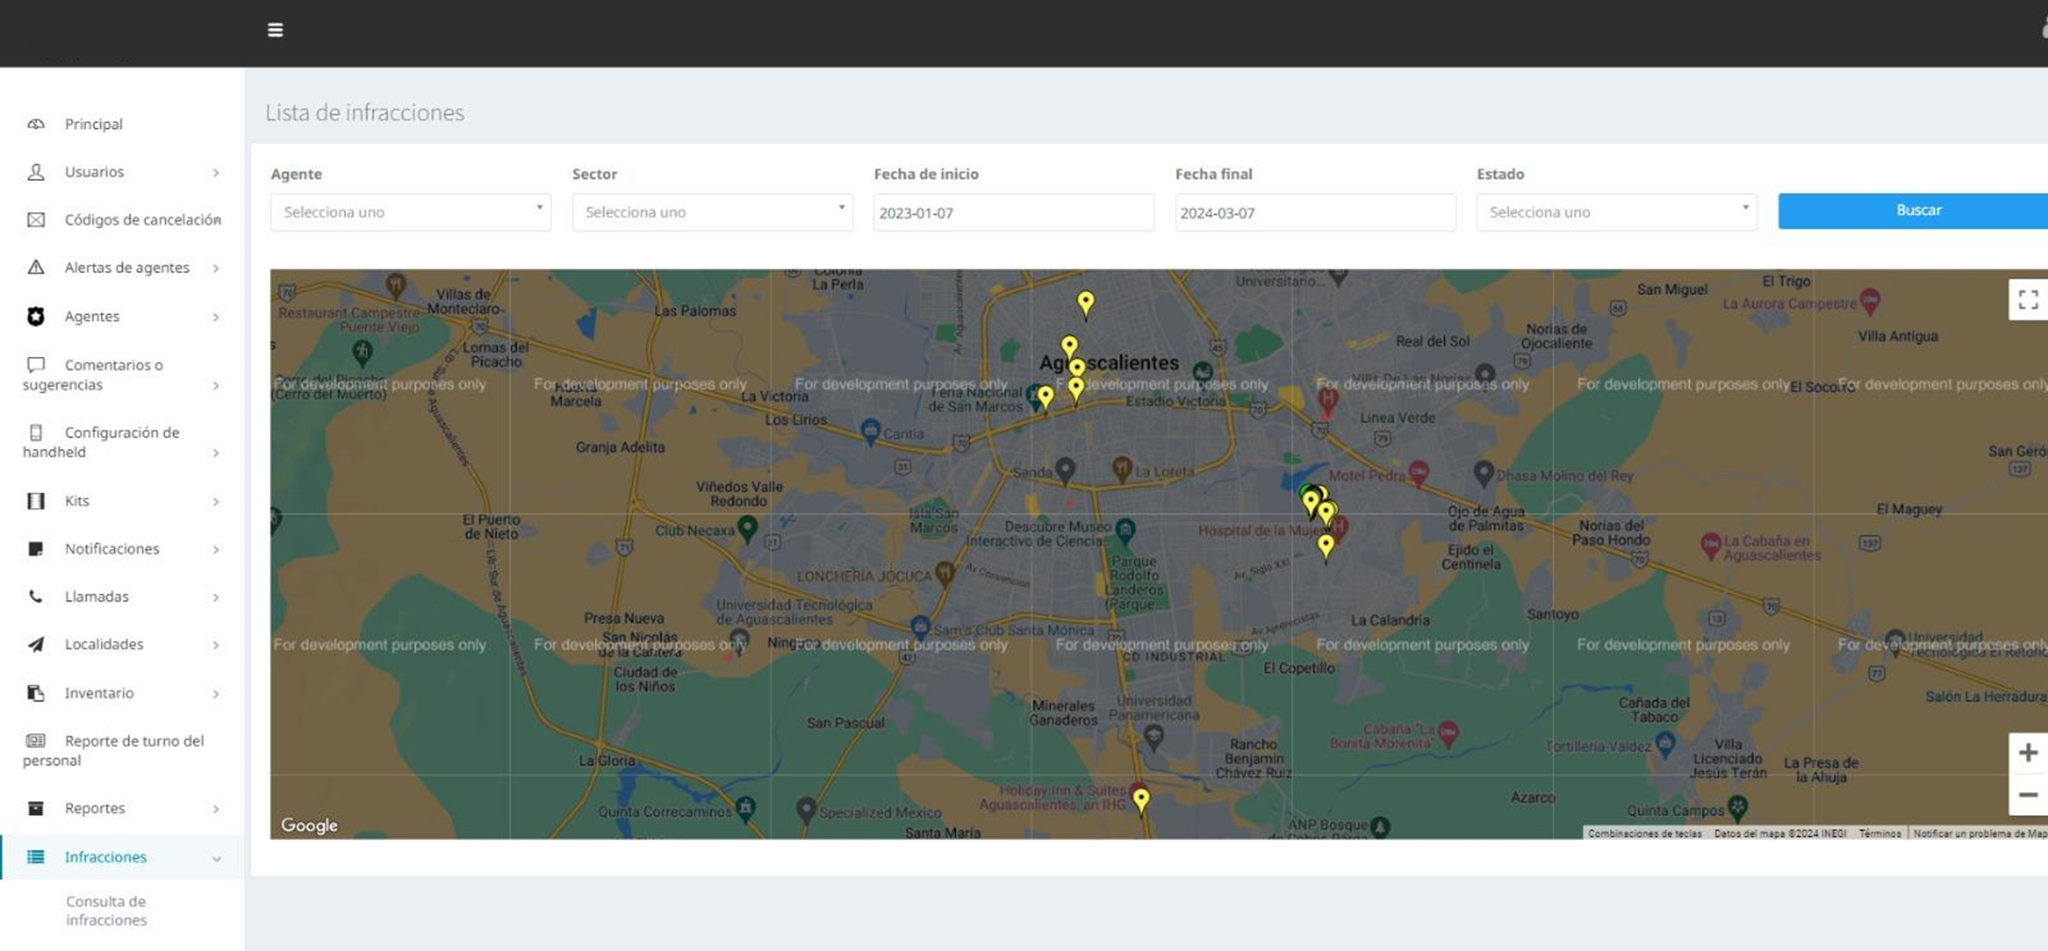Click the Comentarios o sugerencias chat icon
Viewport: 2048px width, 951px height.
pyautogui.click(x=36, y=365)
